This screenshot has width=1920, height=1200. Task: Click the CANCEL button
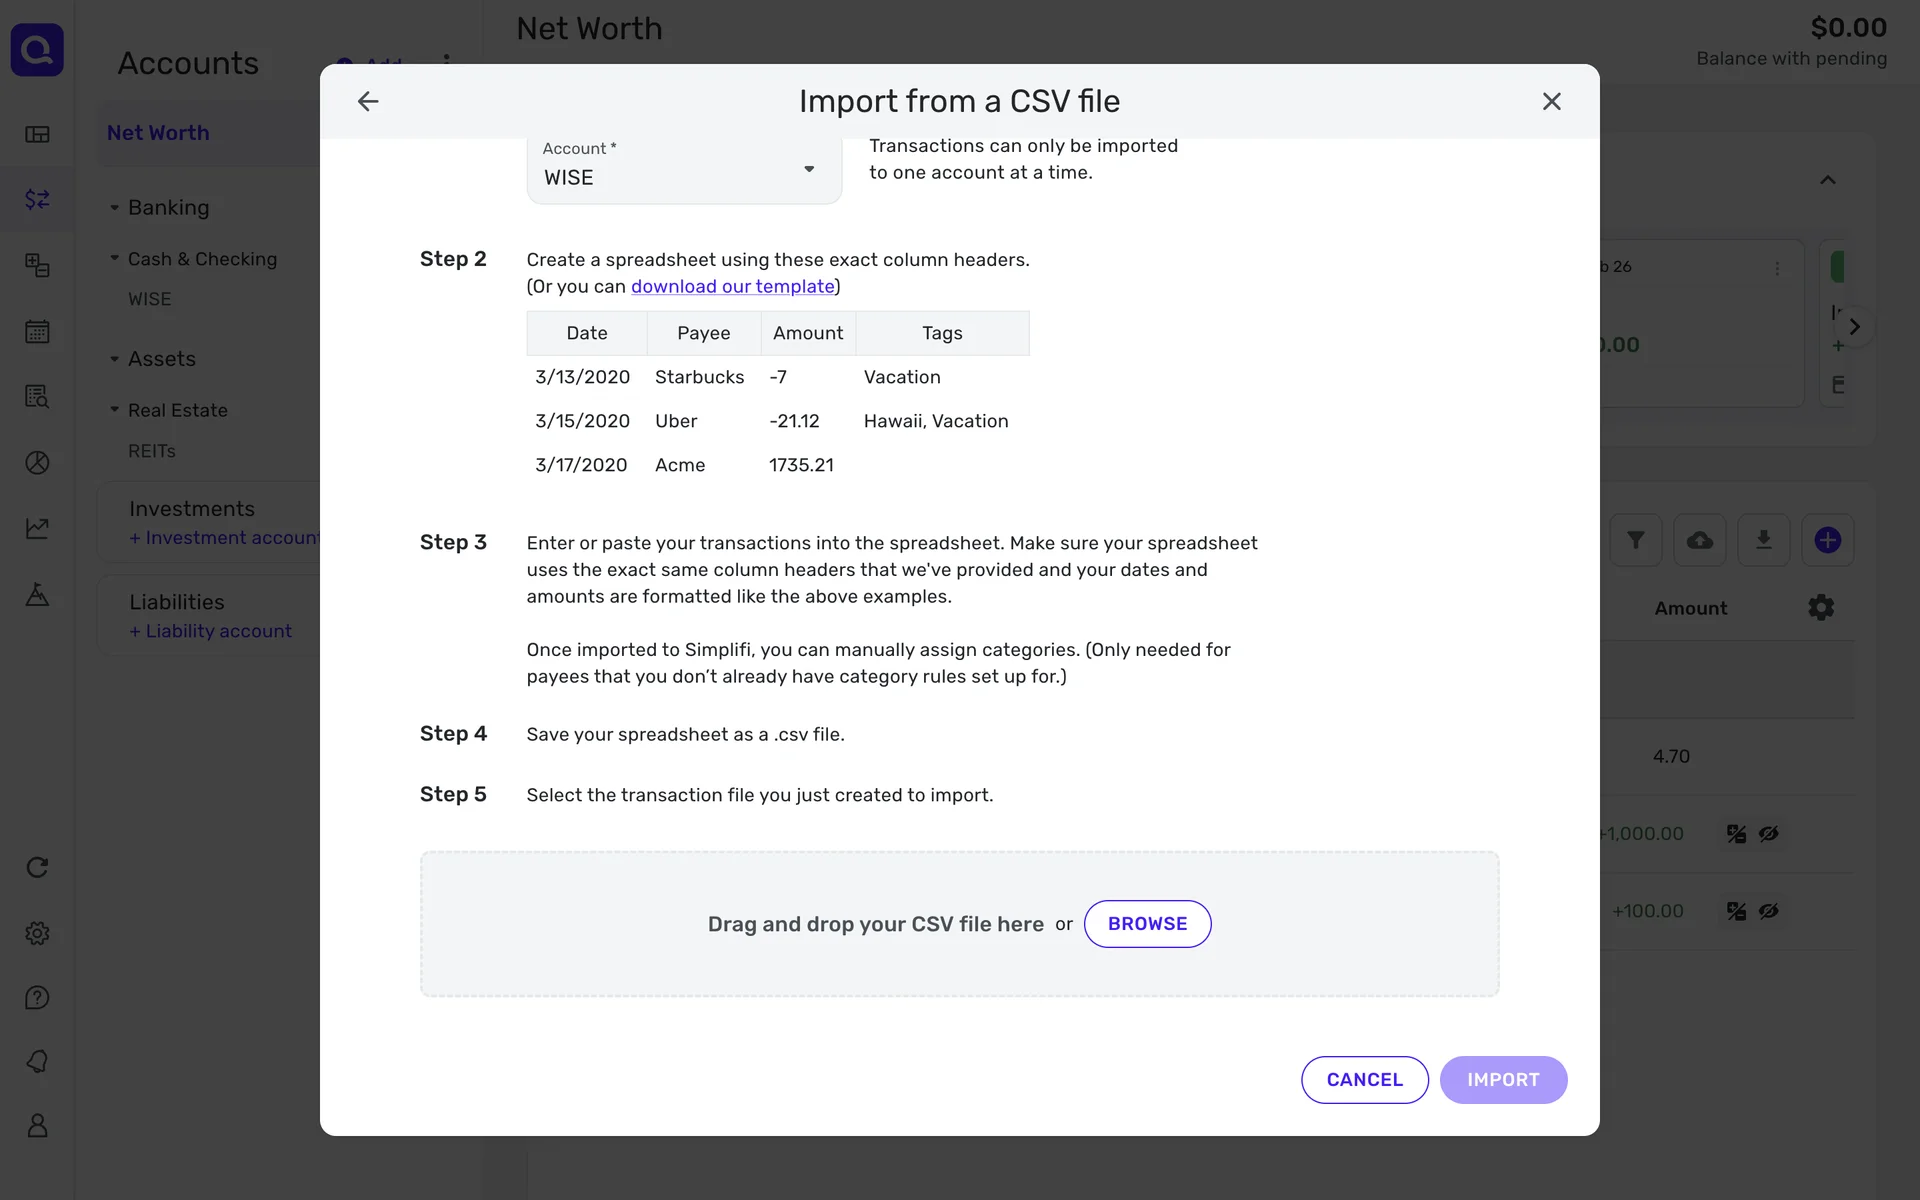1364,1080
